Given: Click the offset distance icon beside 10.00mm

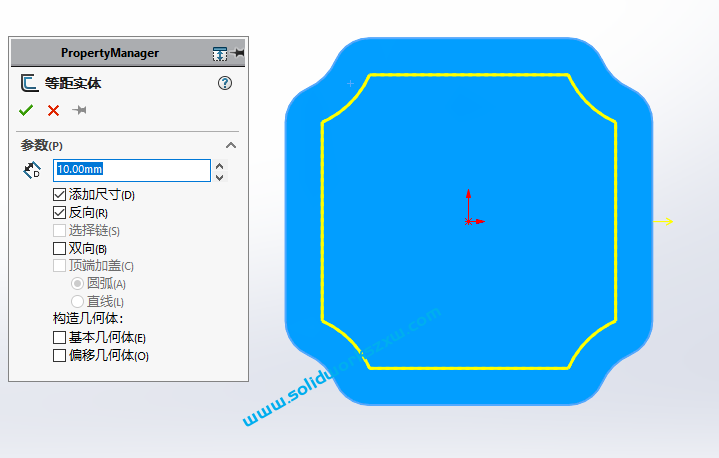Looking at the screenshot, I should pyautogui.click(x=31, y=170).
